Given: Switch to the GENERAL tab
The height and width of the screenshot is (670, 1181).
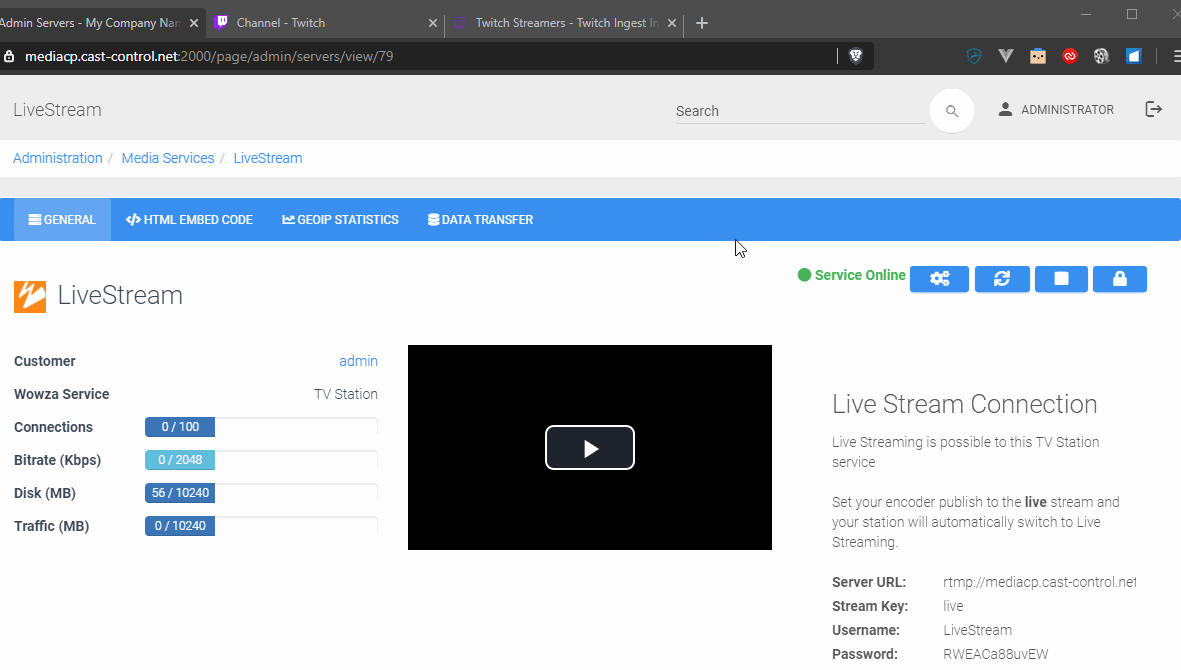Looking at the screenshot, I should [63, 220].
